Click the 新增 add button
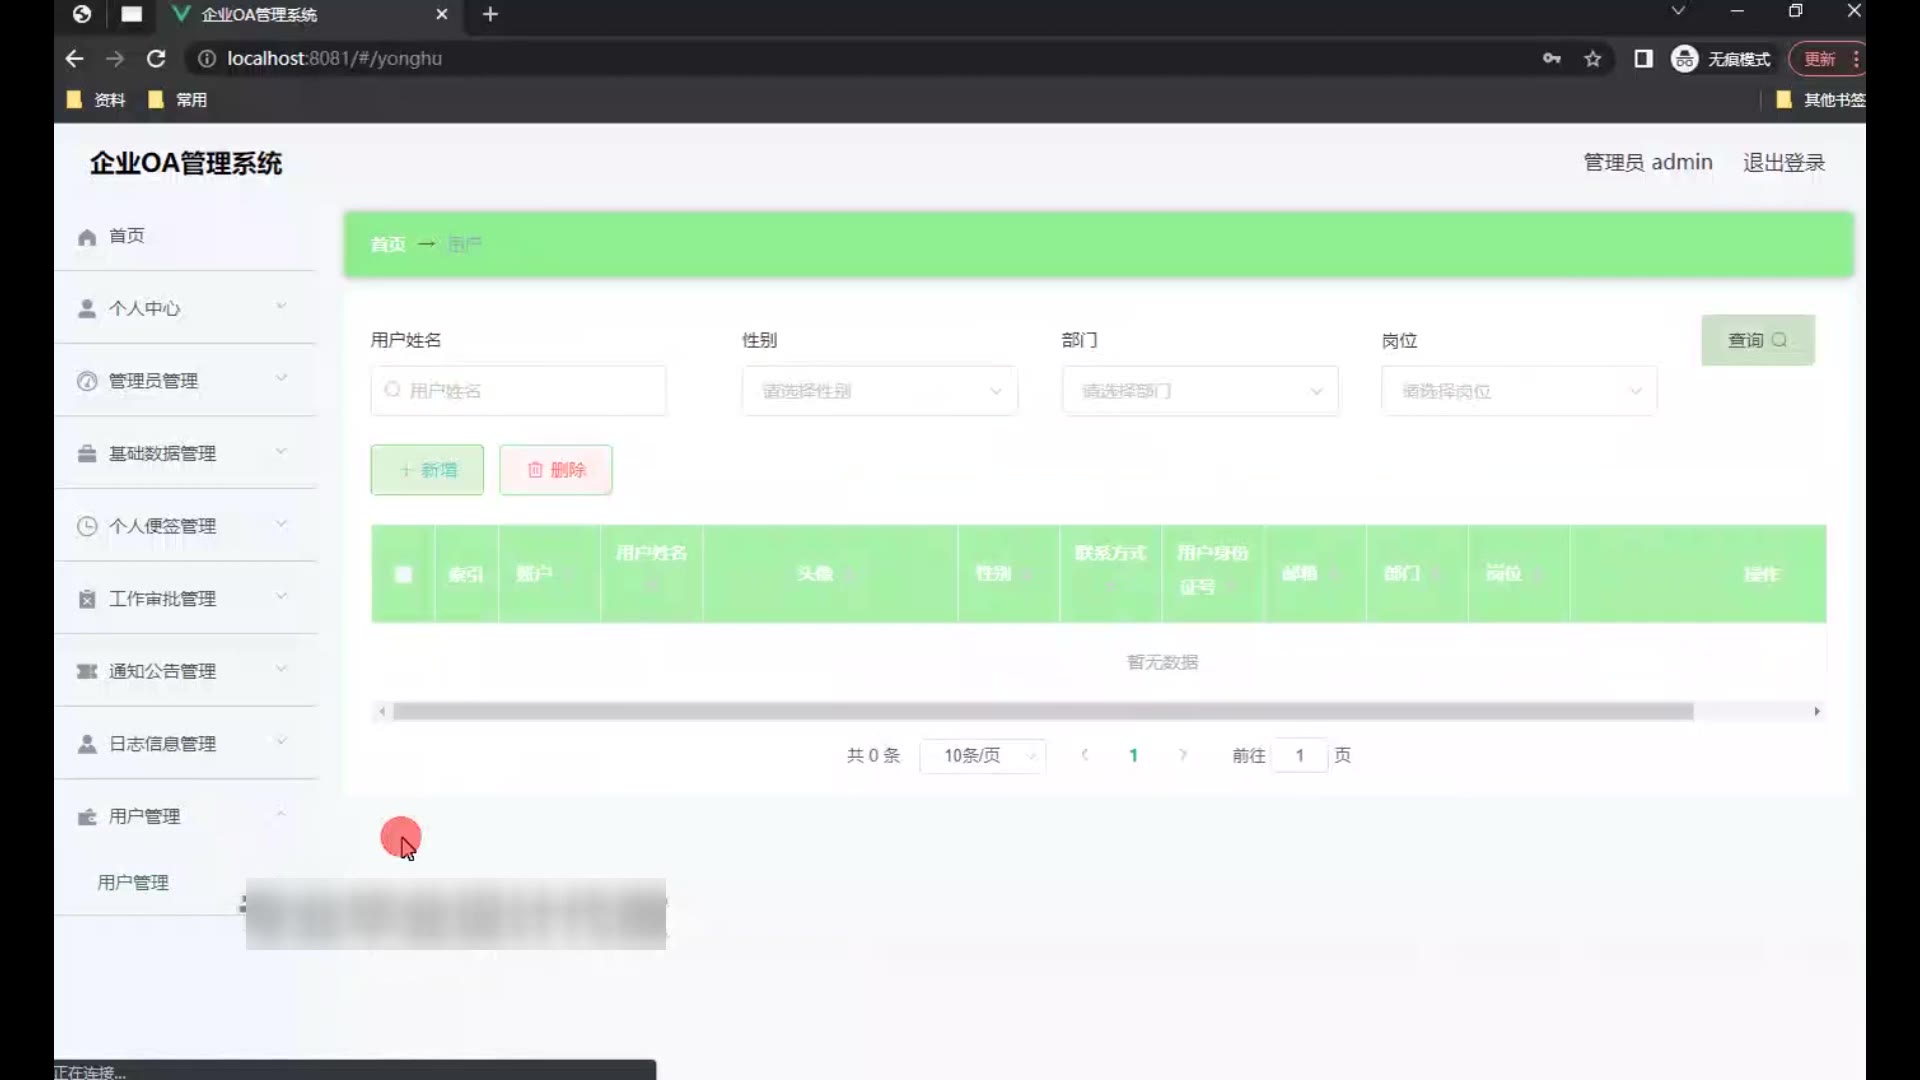 tap(427, 470)
